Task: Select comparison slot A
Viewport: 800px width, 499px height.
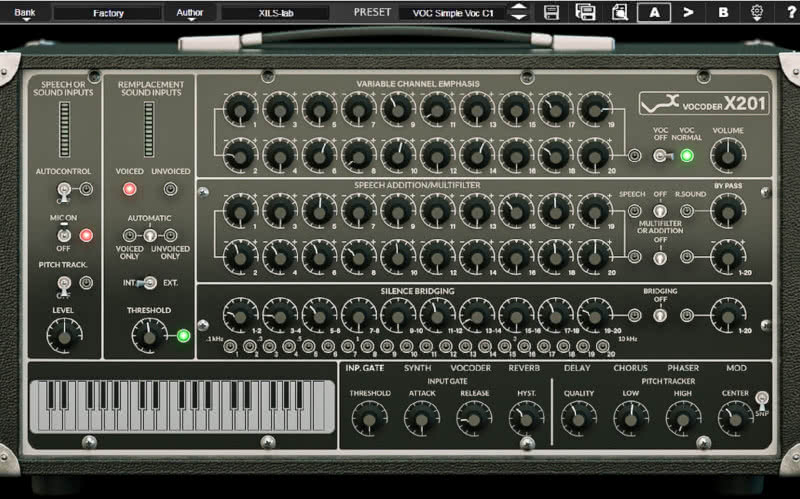Action: coord(654,12)
